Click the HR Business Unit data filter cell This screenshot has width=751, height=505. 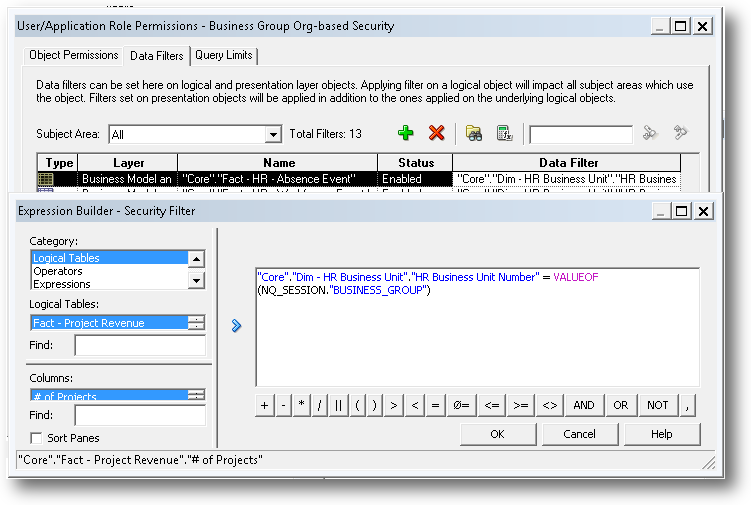tap(567, 179)
